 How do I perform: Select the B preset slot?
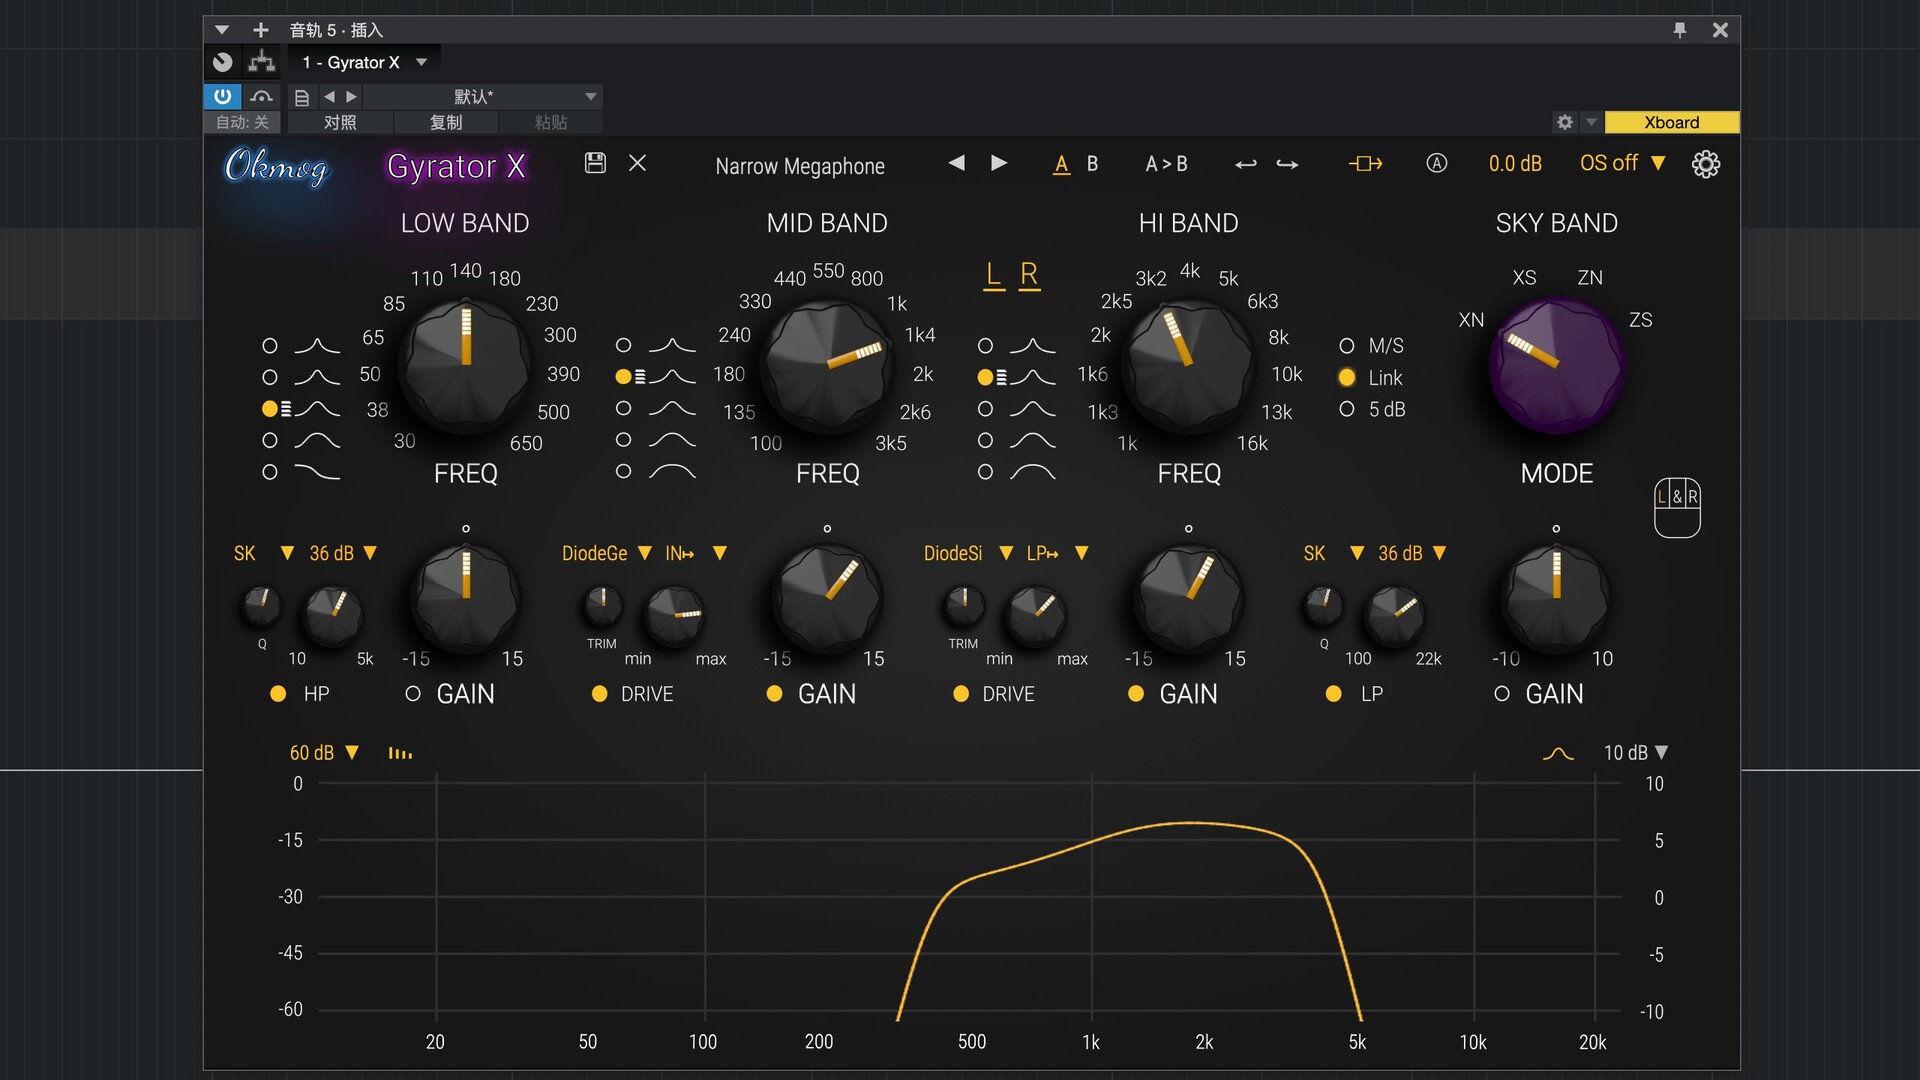click(x=1092, y=164)
